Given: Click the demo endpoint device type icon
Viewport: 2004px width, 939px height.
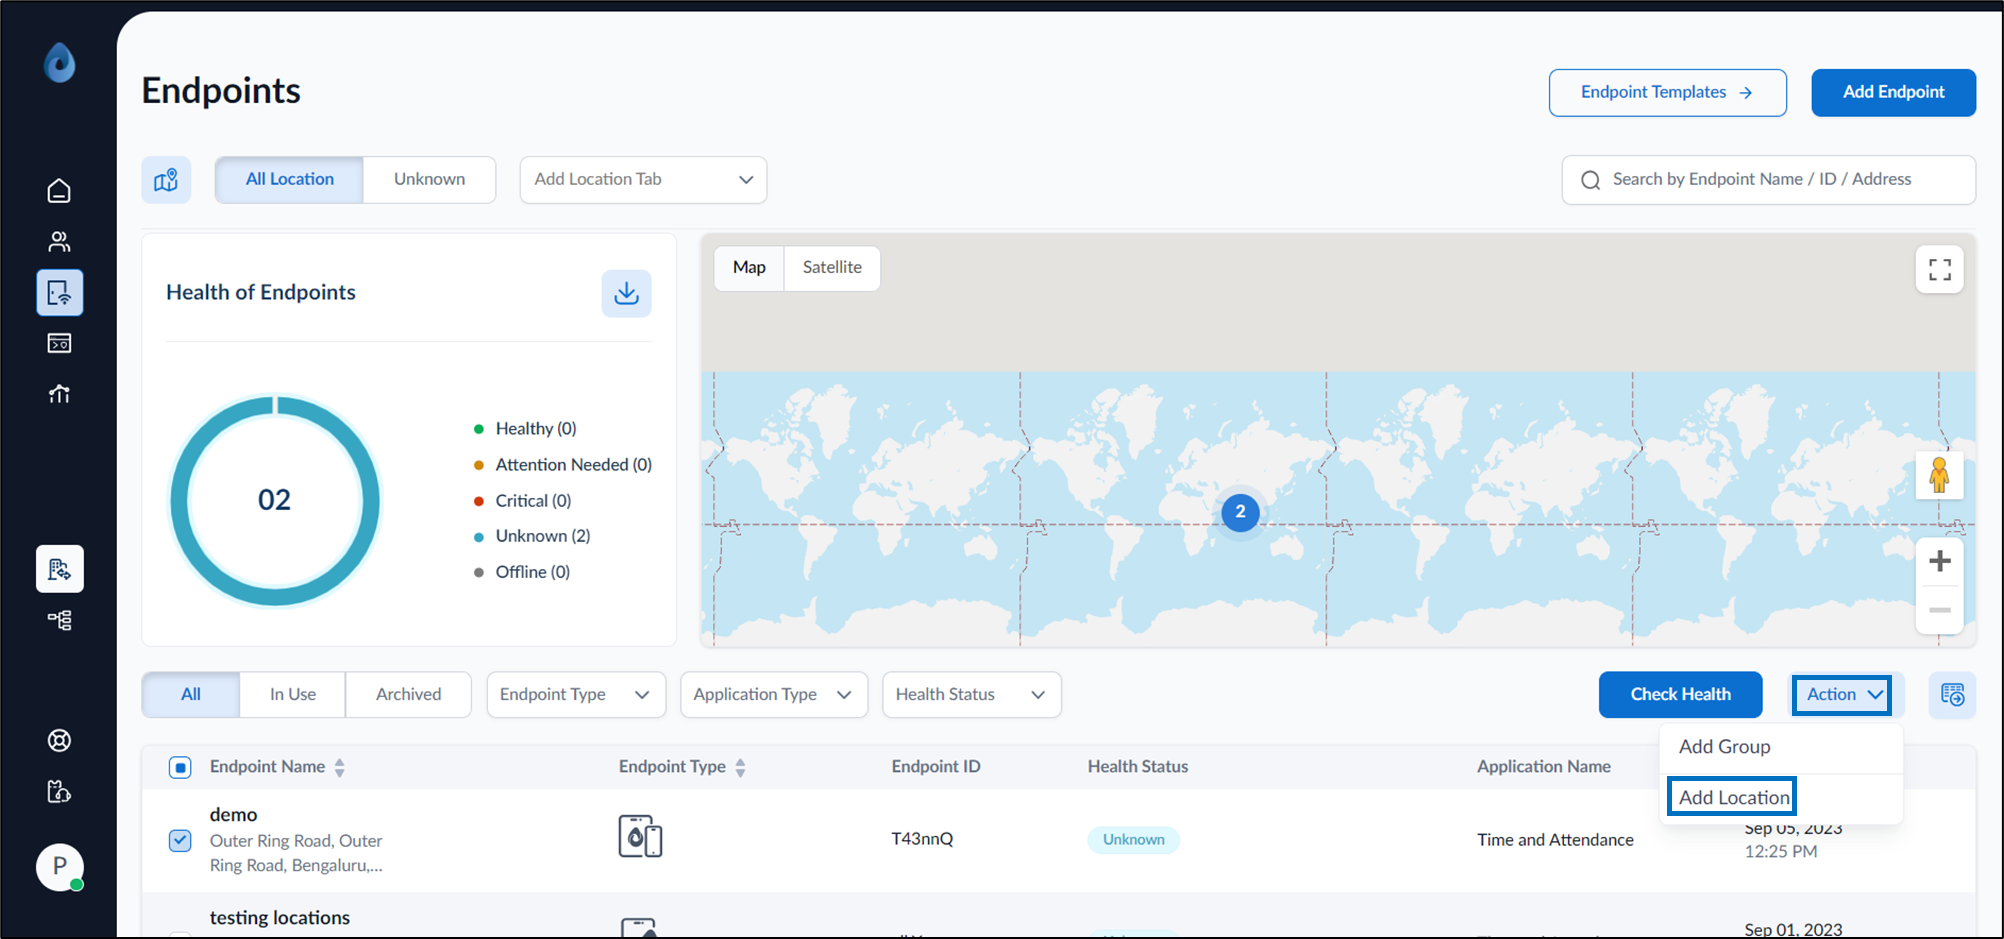Looking at the screenshot, I should click(640, 836).
